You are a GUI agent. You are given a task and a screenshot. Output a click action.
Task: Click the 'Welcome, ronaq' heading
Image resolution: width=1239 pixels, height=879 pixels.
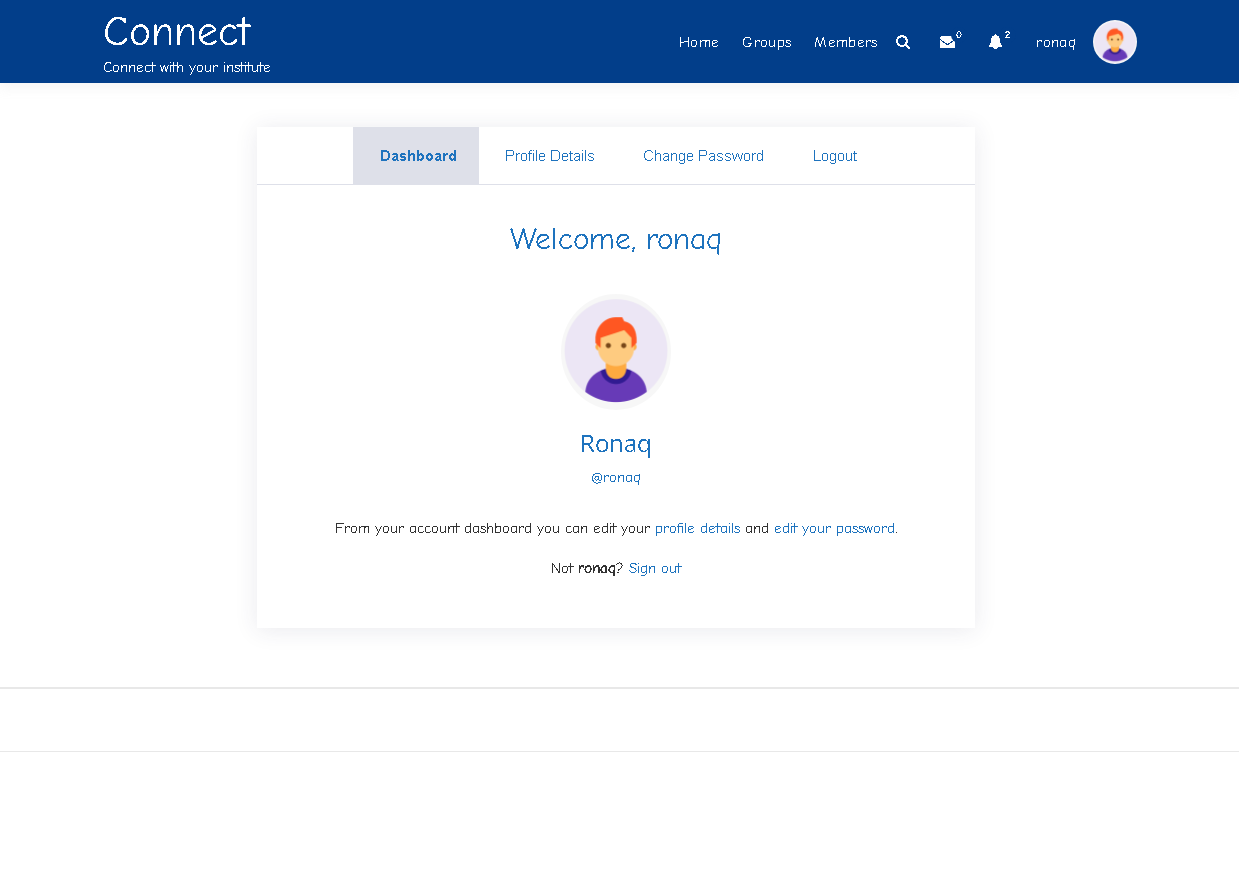616,239
